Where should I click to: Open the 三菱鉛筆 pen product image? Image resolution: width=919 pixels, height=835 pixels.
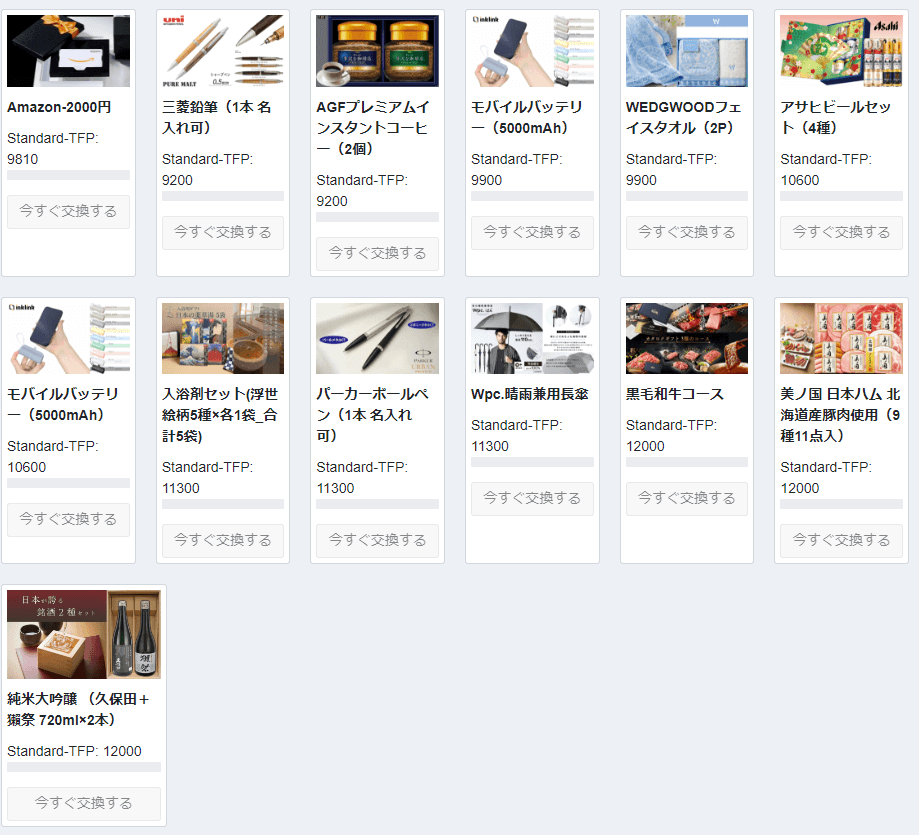(223, 51)
